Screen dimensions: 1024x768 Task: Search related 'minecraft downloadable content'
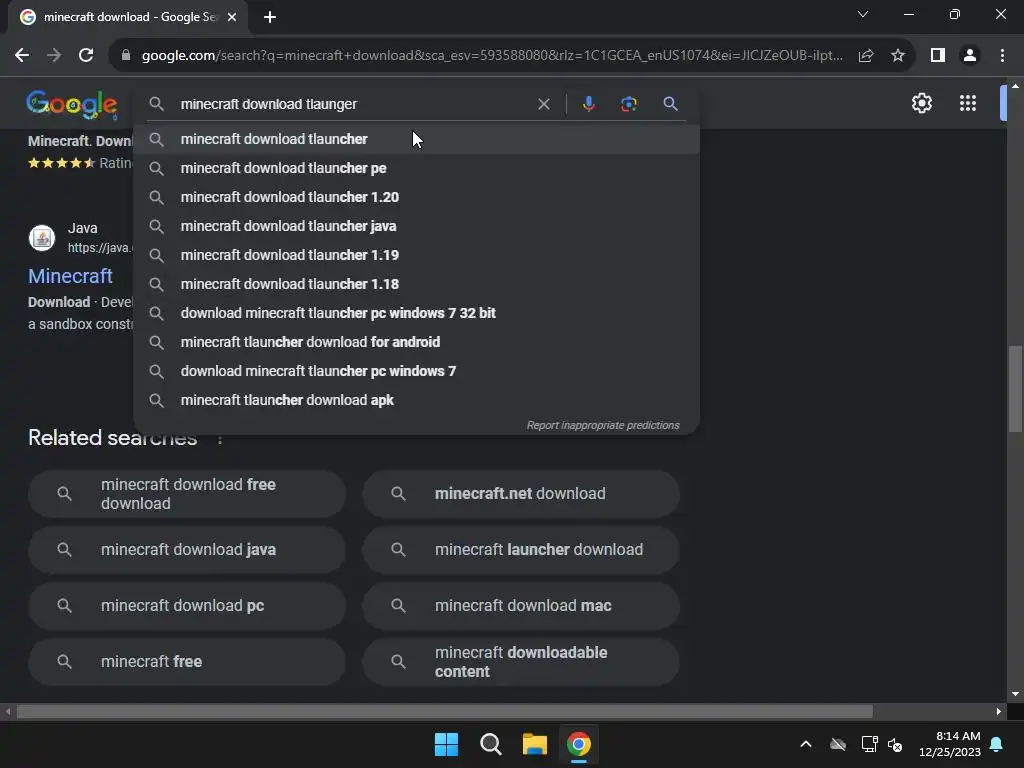point(521,662)
